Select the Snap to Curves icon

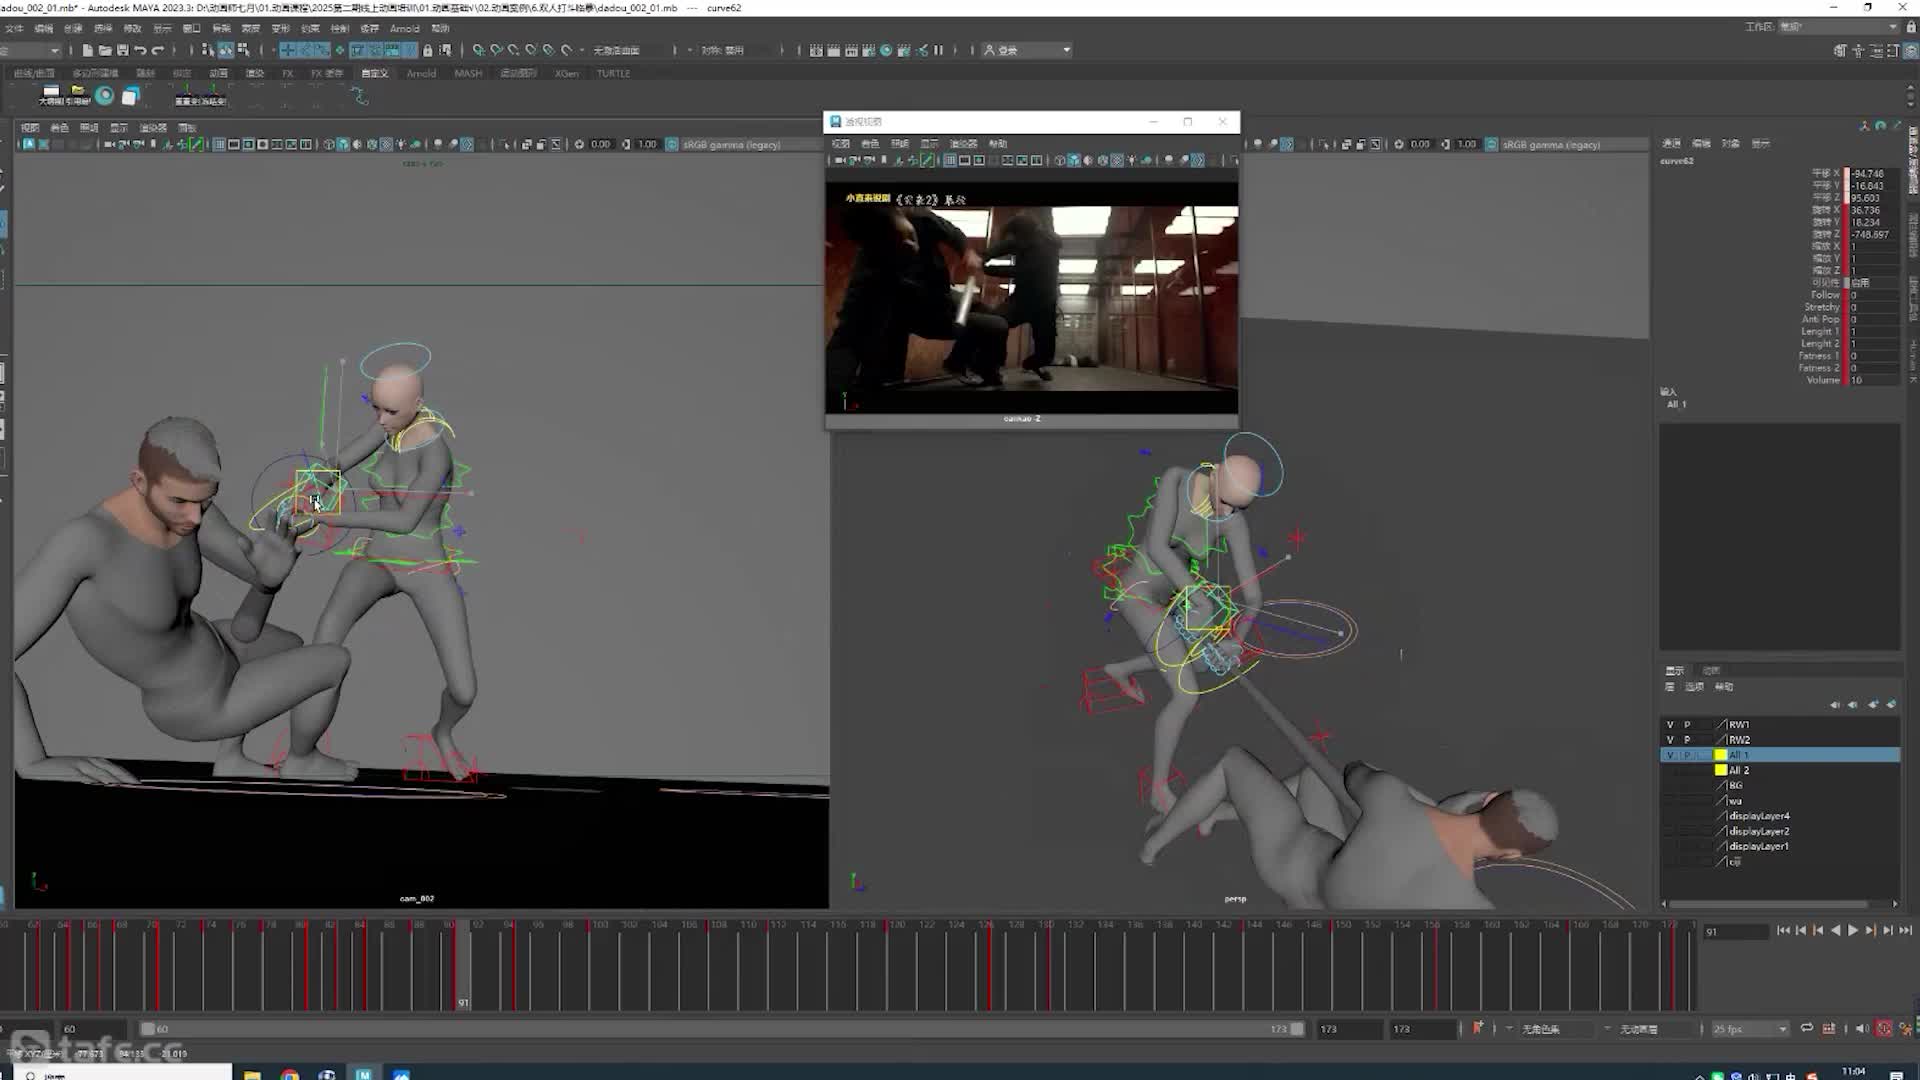496,50
